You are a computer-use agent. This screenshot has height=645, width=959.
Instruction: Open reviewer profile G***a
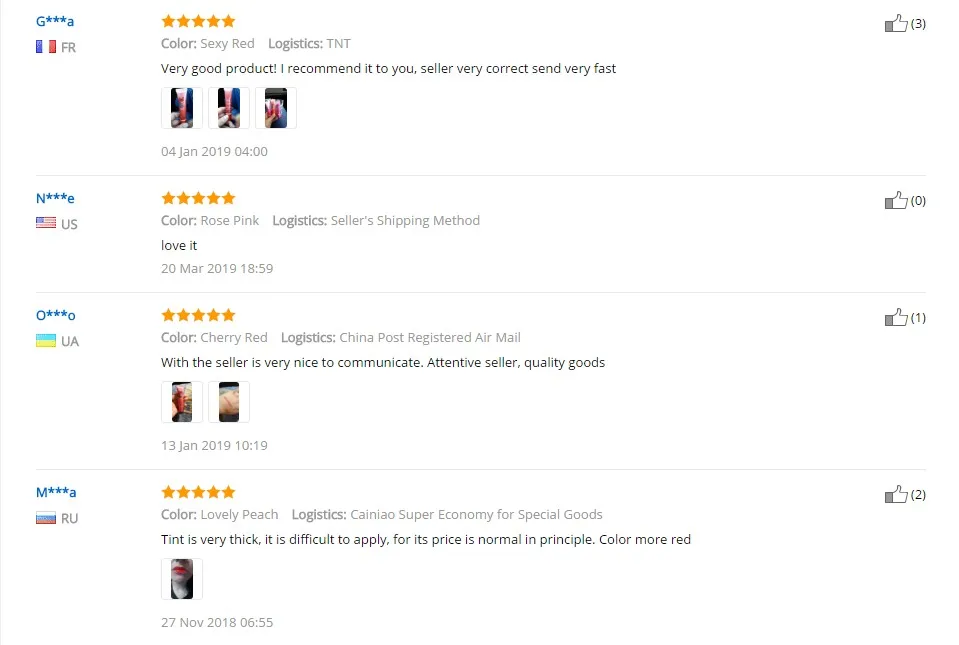(55, 21)
